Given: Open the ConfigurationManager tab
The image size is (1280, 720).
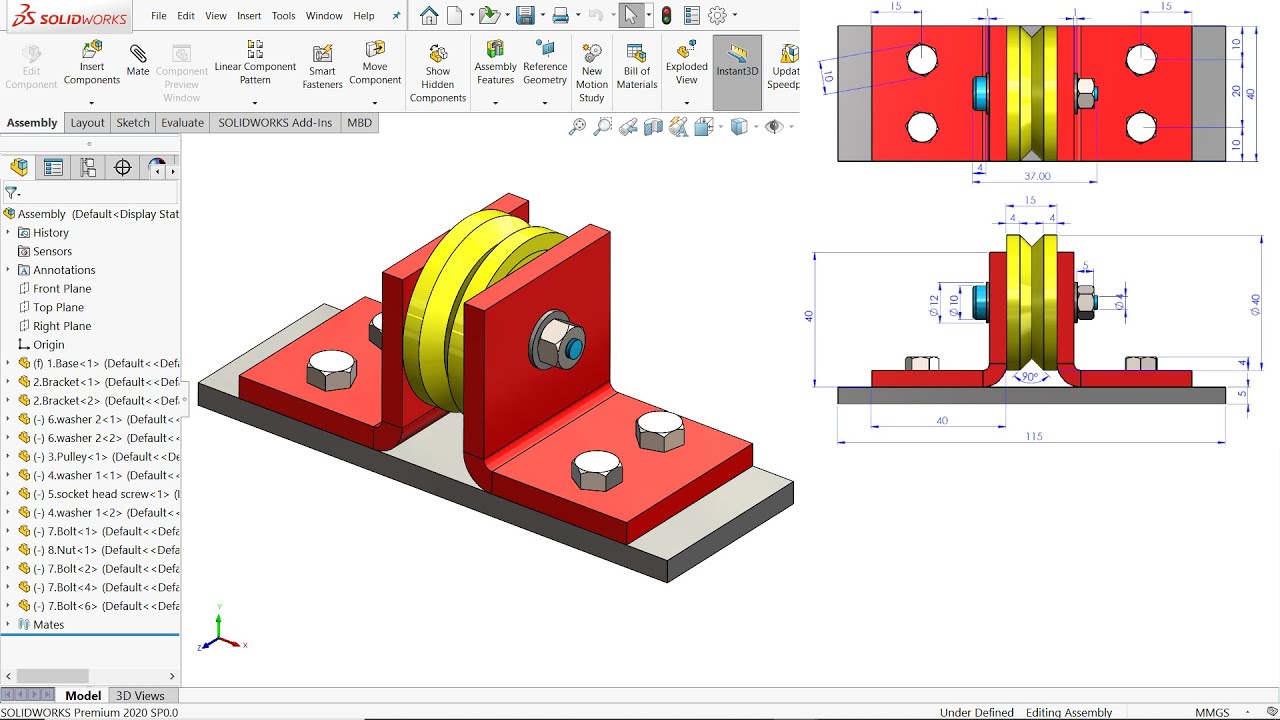Looking at the screenshot, I should 88,168.
